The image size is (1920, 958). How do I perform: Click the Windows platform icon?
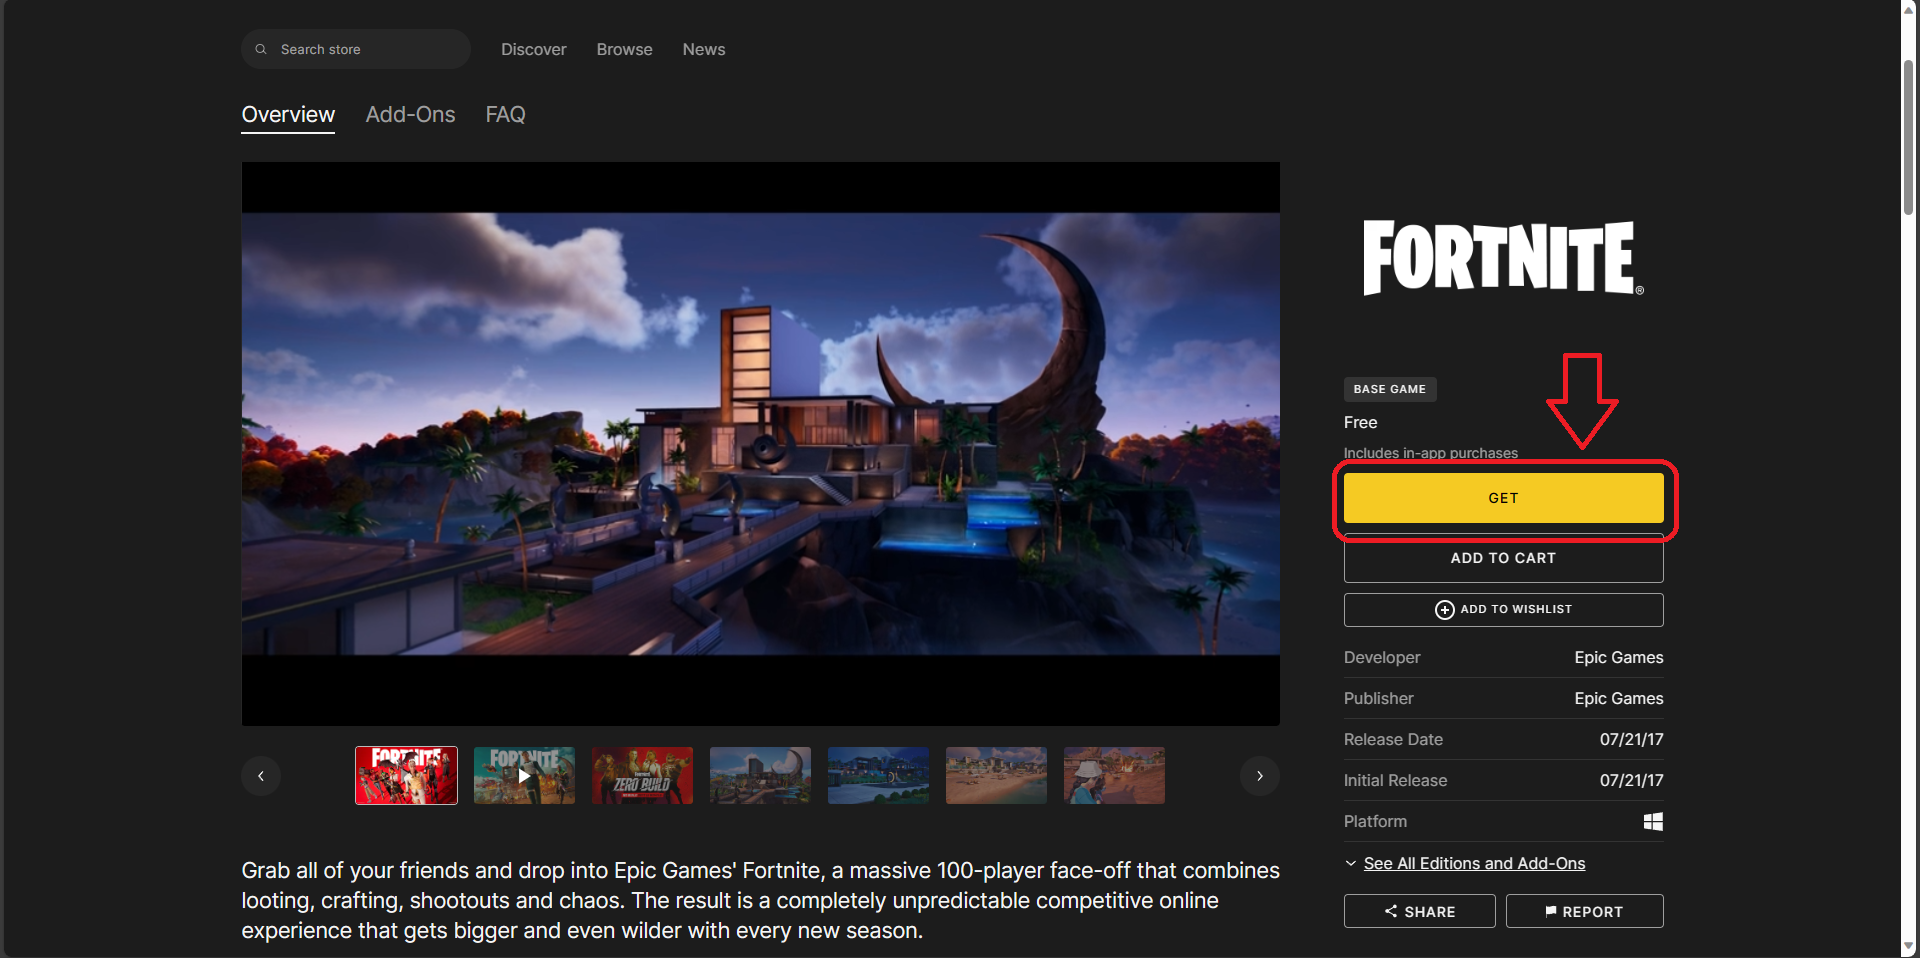[x=1653, y=821]
